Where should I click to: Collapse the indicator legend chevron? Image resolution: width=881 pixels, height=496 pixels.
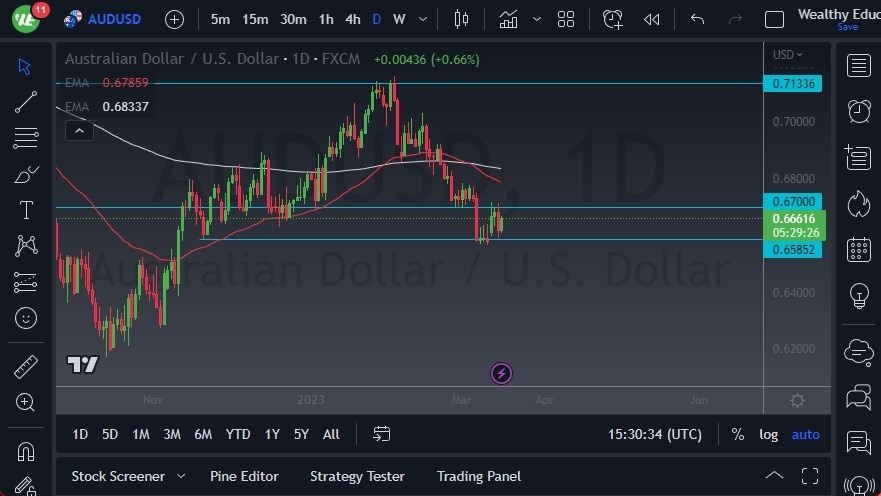[x=79, y=131]
